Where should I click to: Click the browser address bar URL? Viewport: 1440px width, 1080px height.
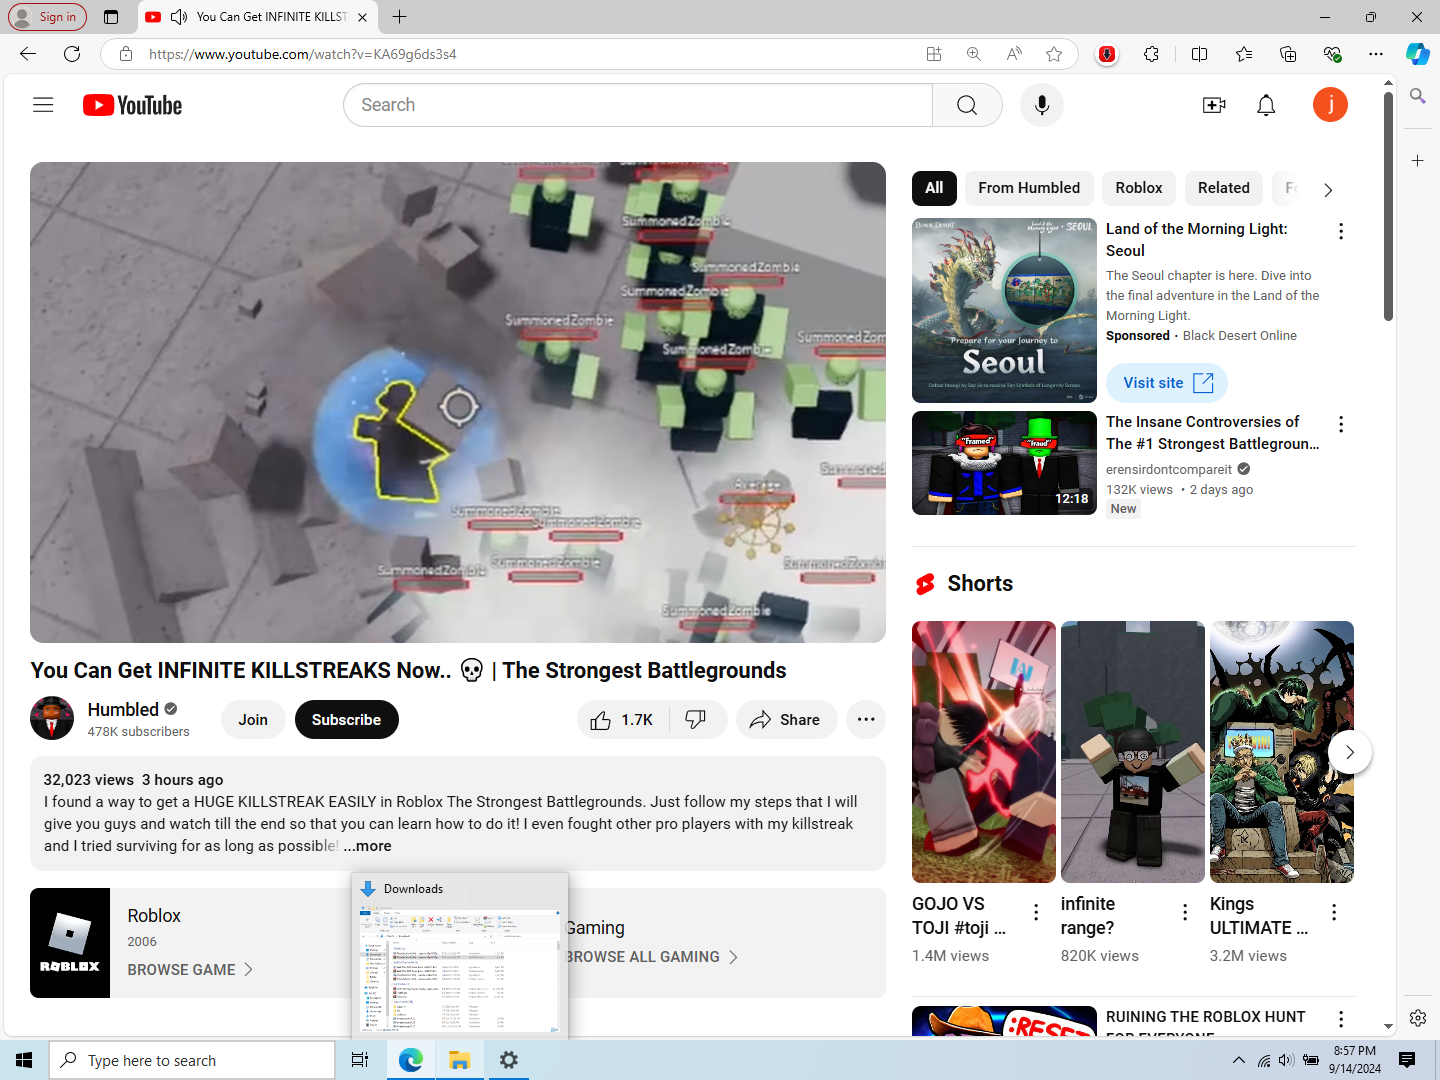pyautogui.click(x=303, y=54)
